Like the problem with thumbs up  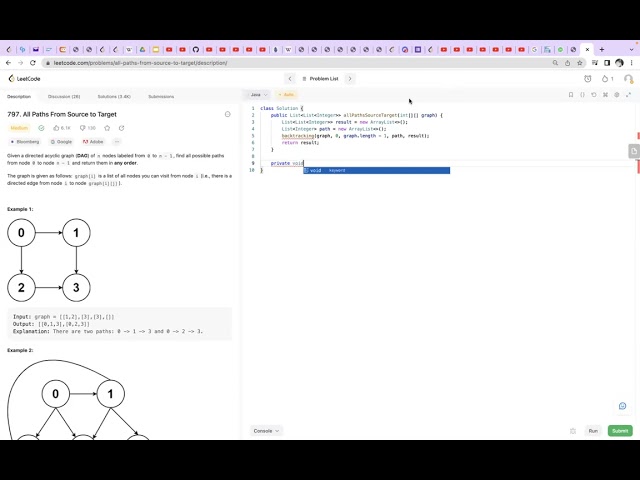tap(57, 128)
